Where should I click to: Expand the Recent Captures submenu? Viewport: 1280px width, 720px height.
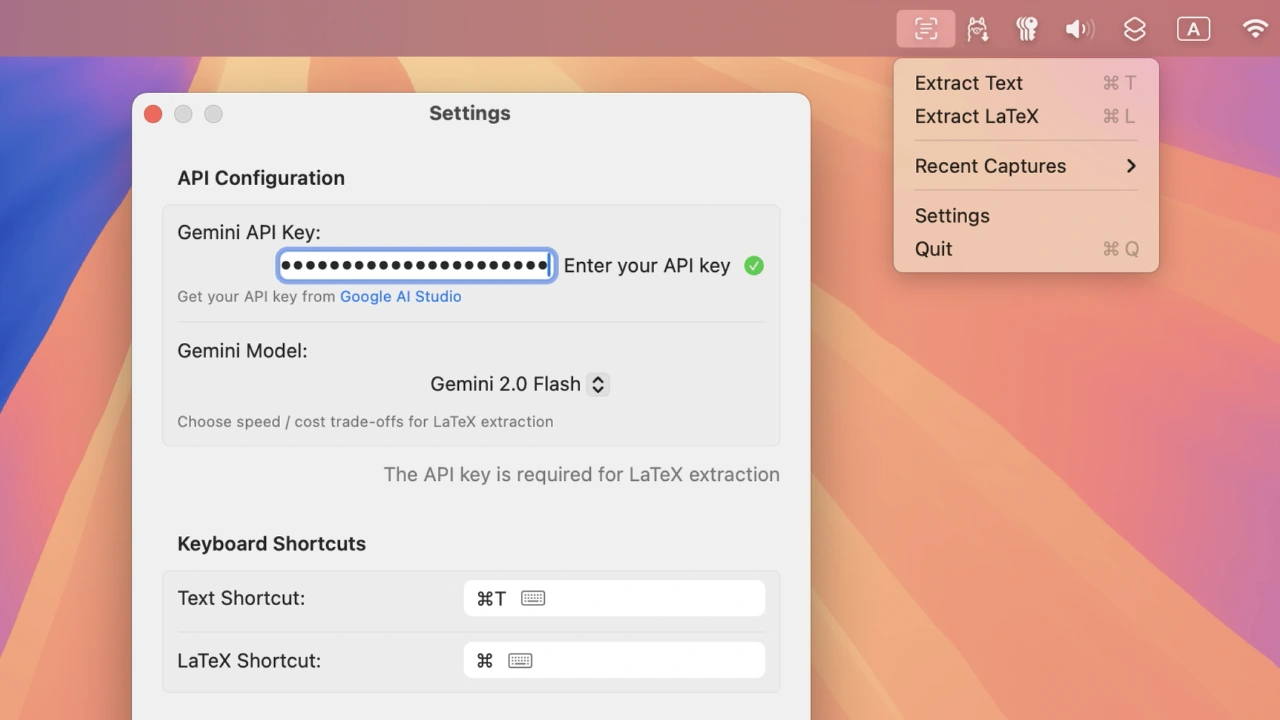coord(1026,166)
